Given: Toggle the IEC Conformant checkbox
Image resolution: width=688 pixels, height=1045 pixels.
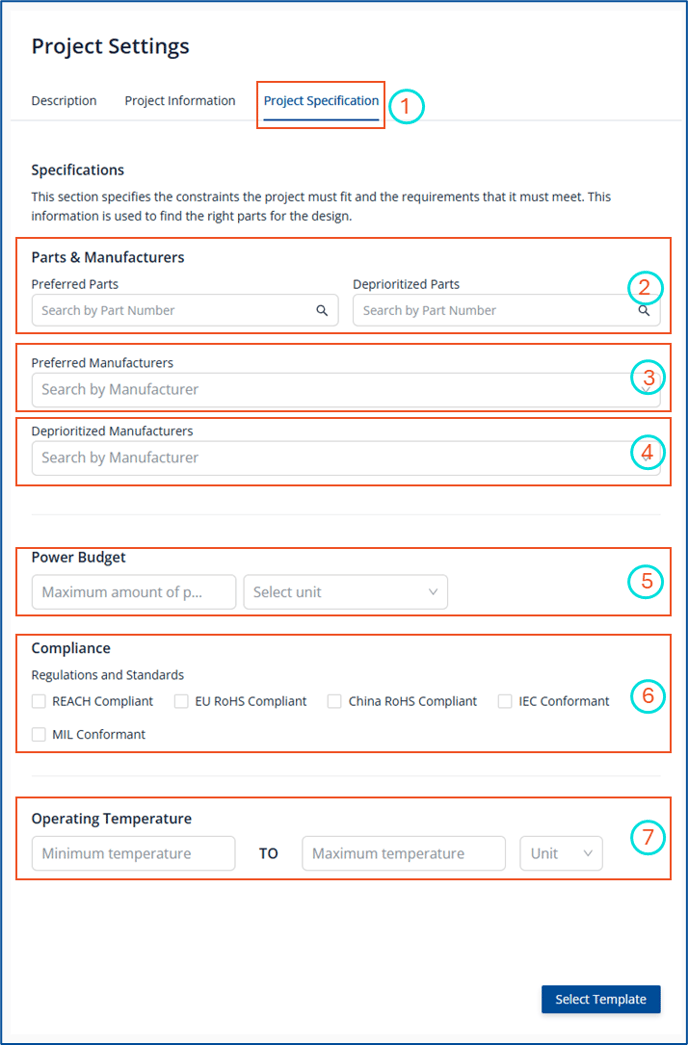Looking at the screenshot, I should [505, 701].
